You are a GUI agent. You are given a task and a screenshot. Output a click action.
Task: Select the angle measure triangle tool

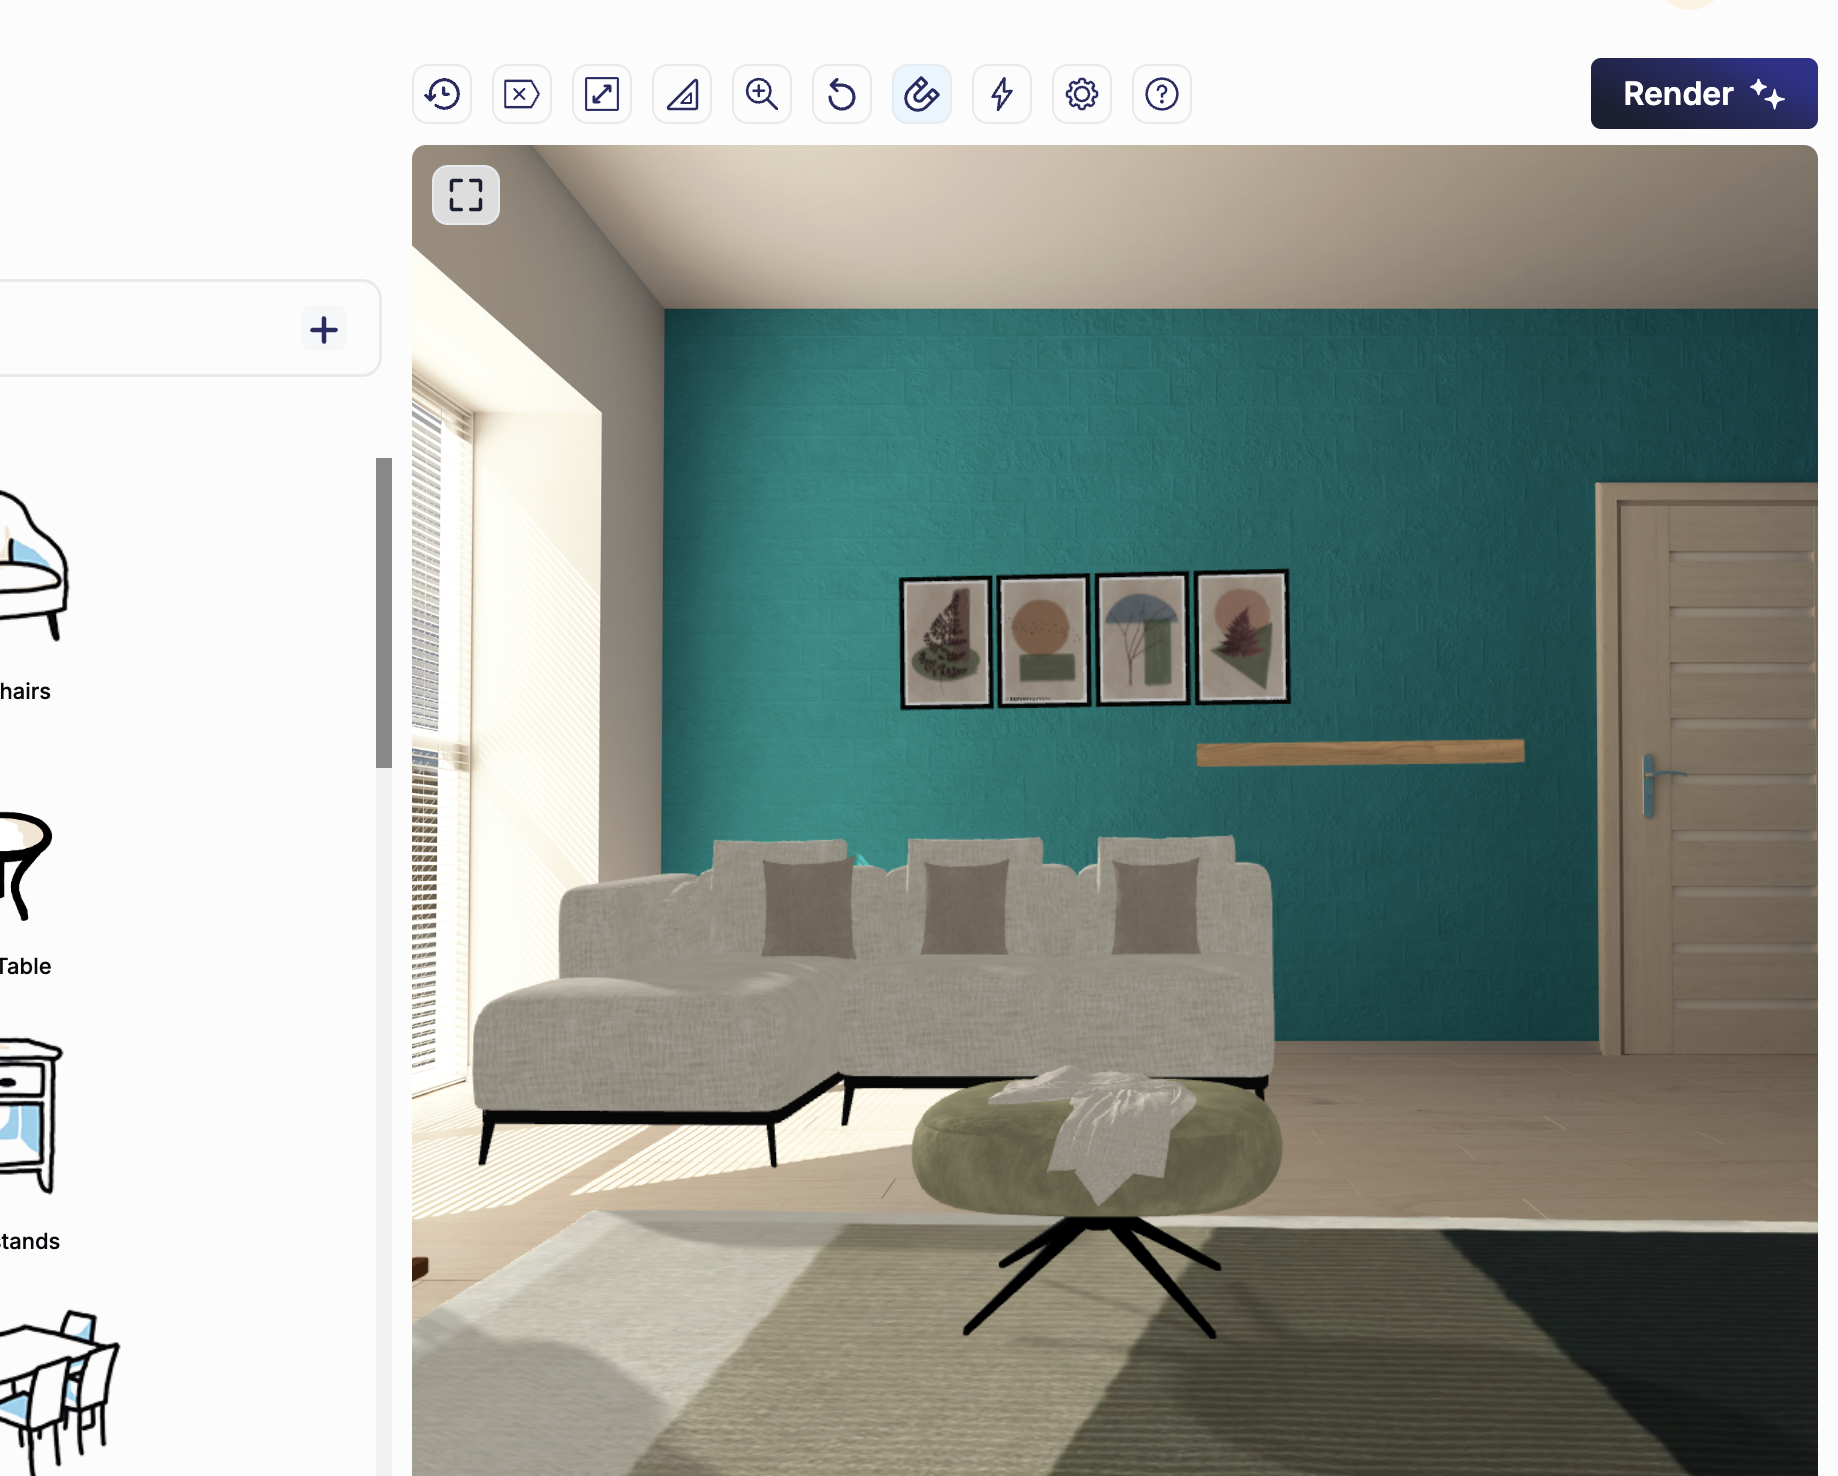coord(682,94)
